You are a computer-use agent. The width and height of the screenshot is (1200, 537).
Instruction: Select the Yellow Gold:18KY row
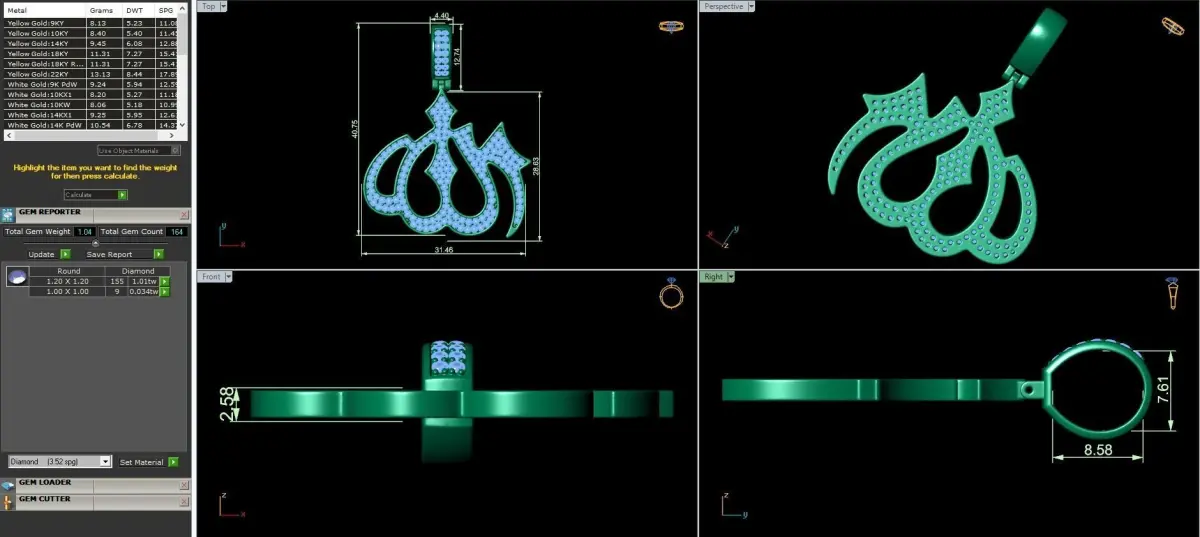pos(91,54)
